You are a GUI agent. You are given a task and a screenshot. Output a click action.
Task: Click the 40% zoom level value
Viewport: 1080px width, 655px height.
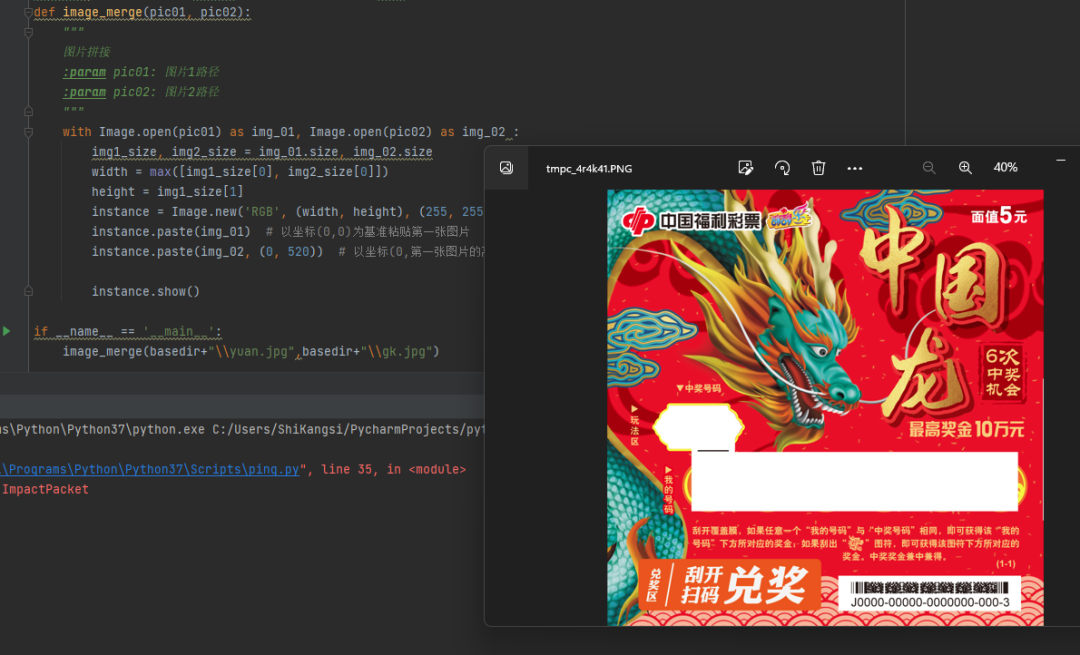click(x=1005, y=167)
